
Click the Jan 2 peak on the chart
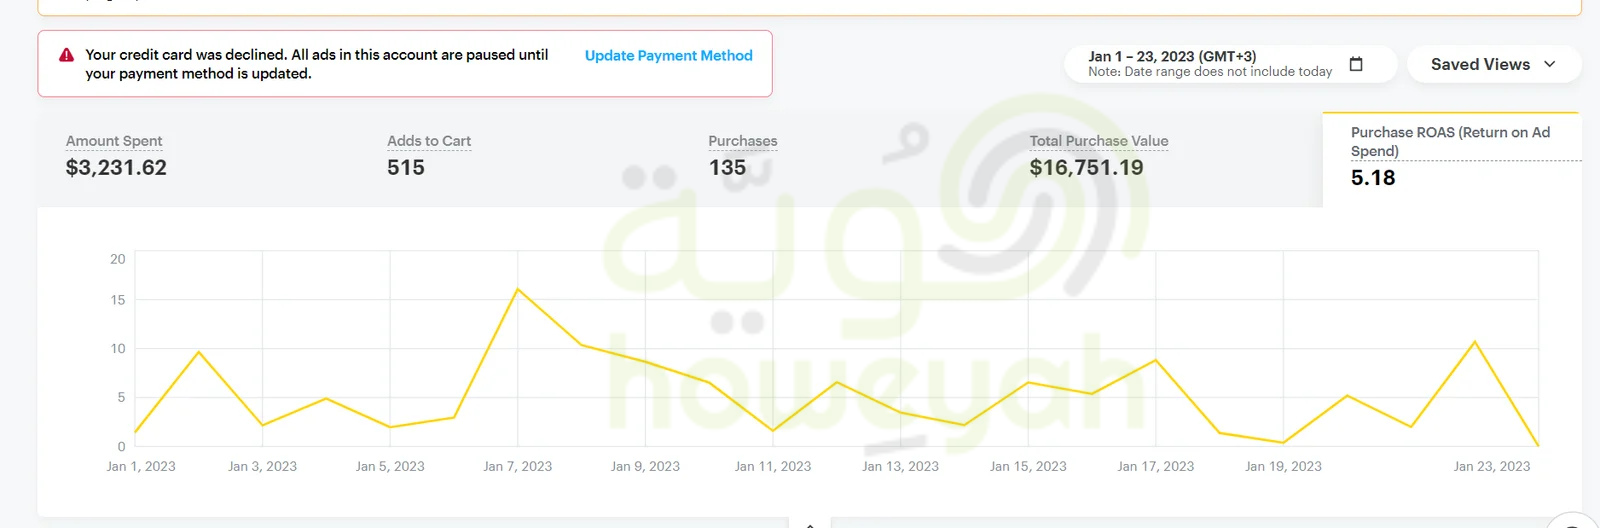click(x=199, y=352)
